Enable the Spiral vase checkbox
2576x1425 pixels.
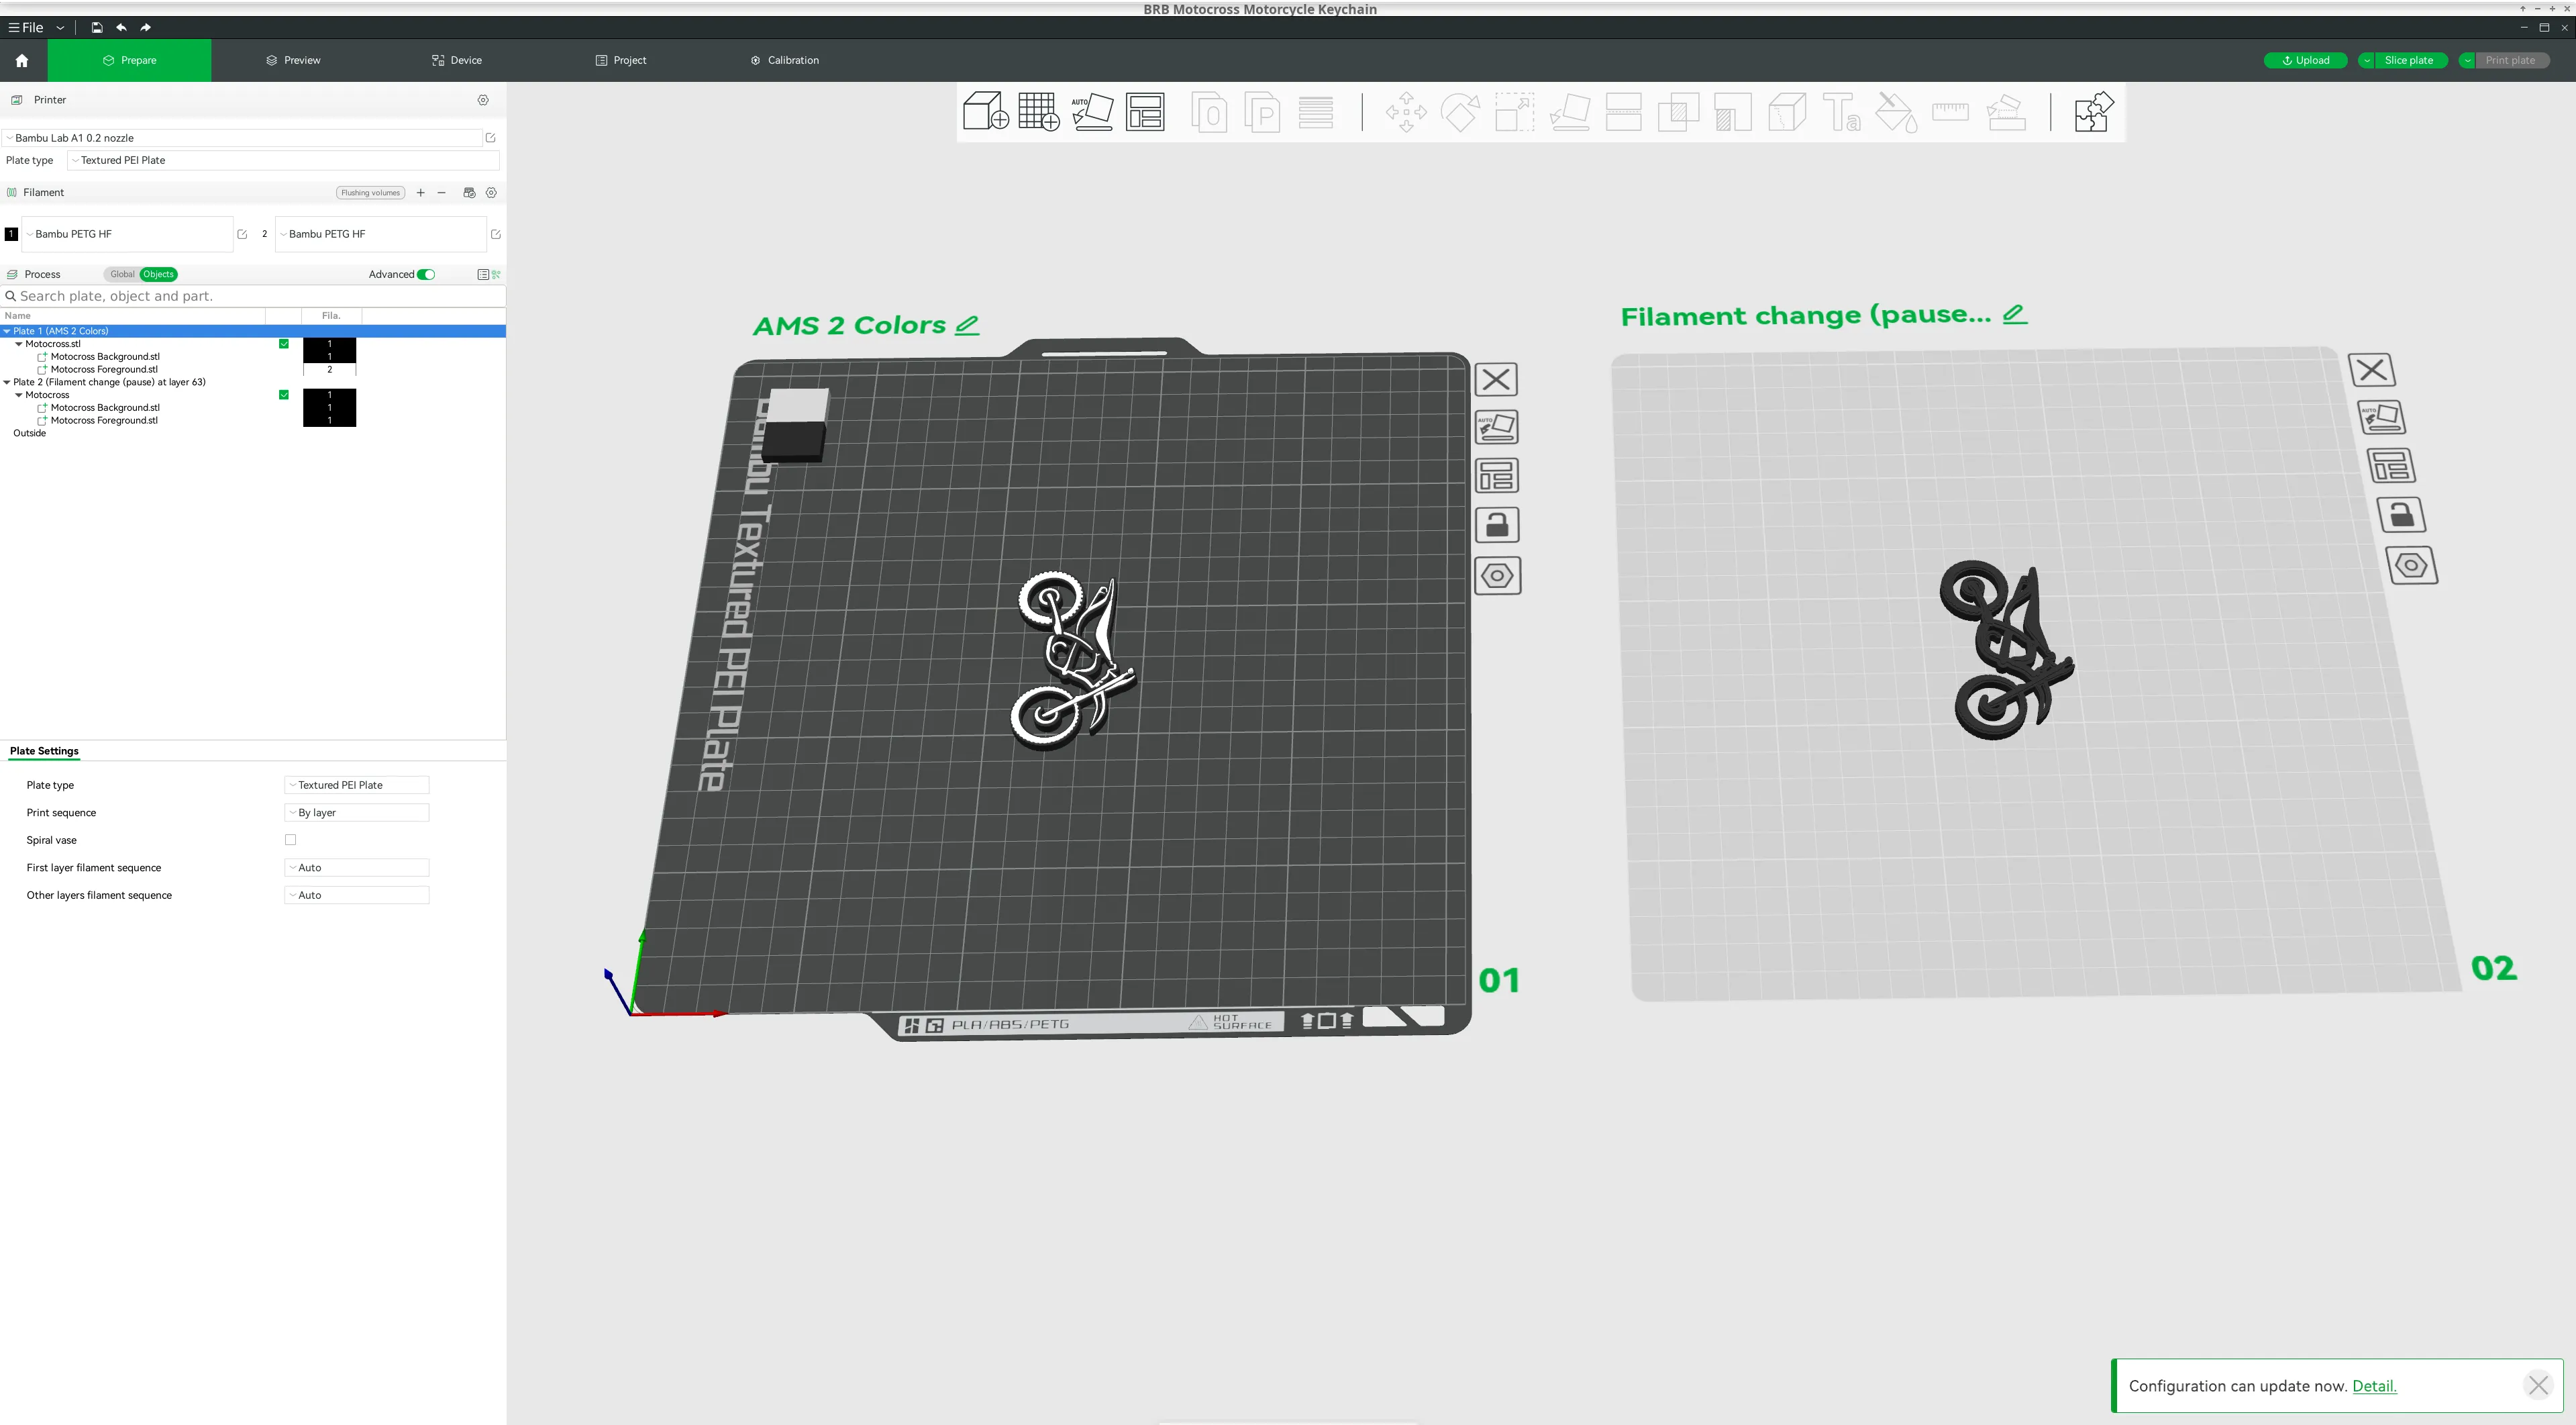(291, 840)
